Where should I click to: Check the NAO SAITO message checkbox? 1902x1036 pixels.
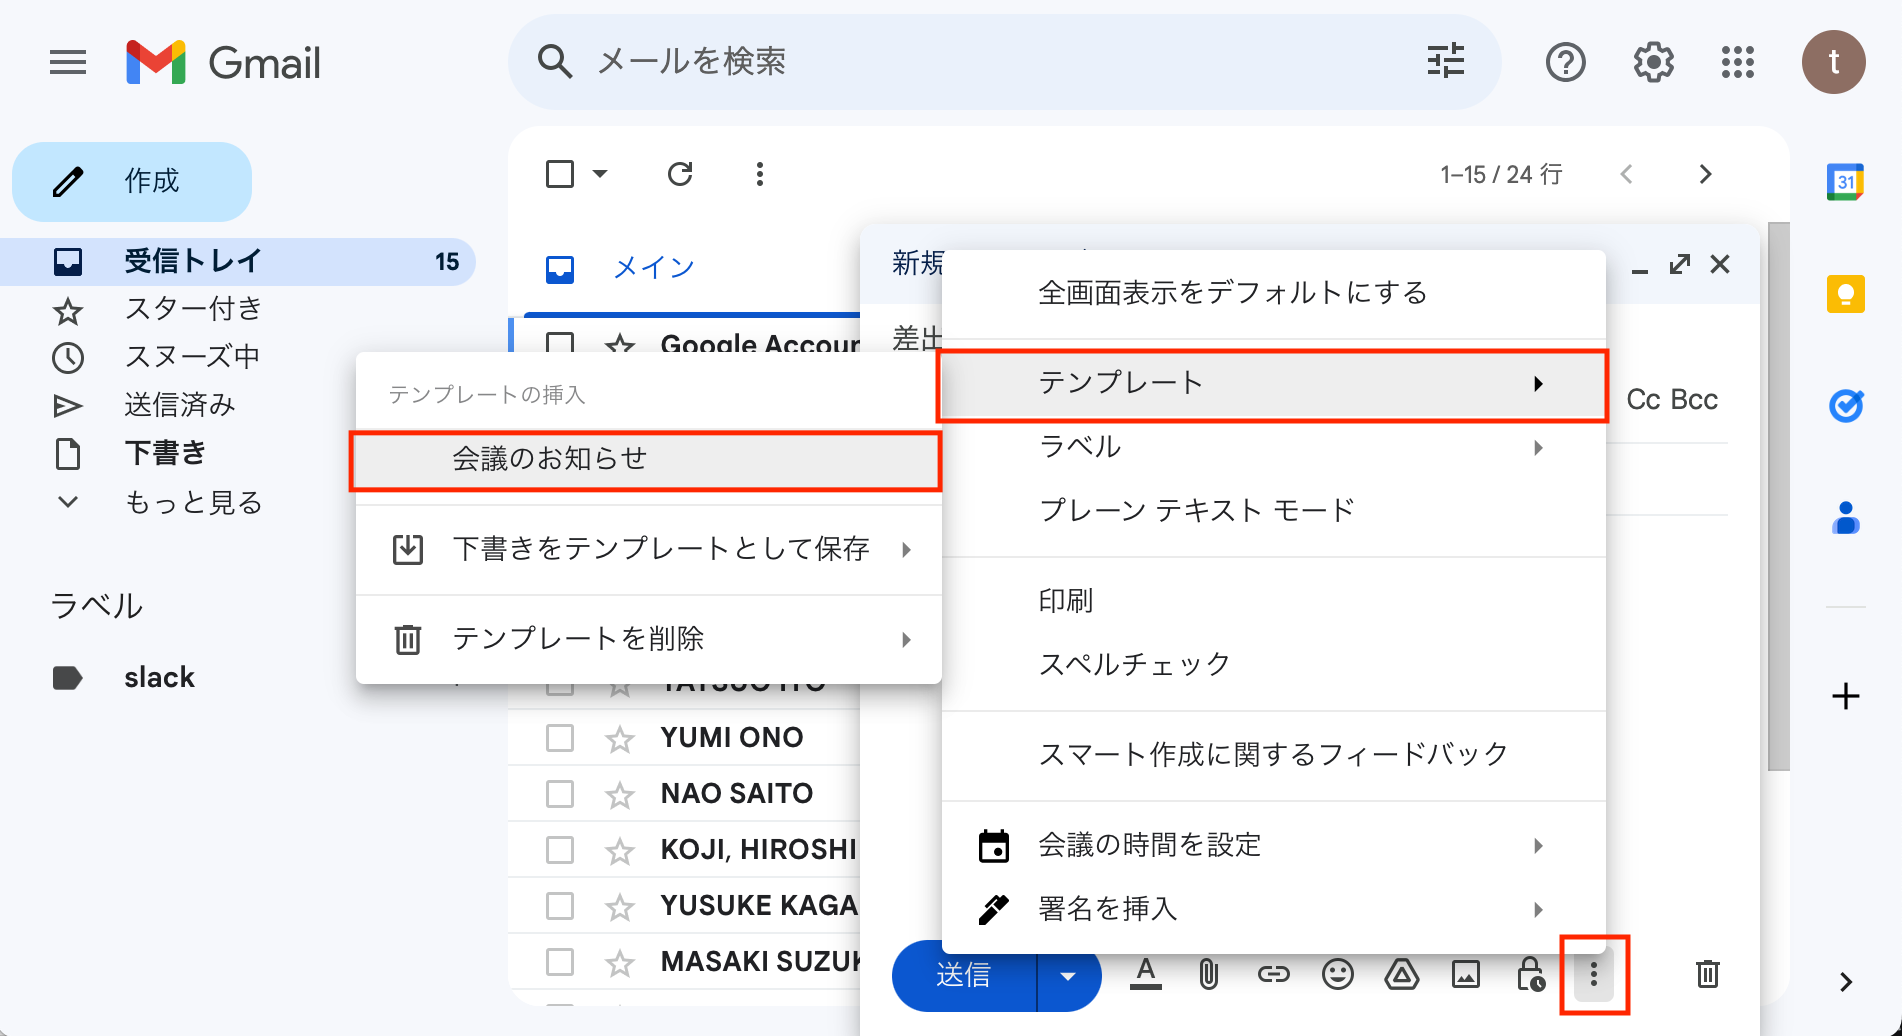coord(560,794)
